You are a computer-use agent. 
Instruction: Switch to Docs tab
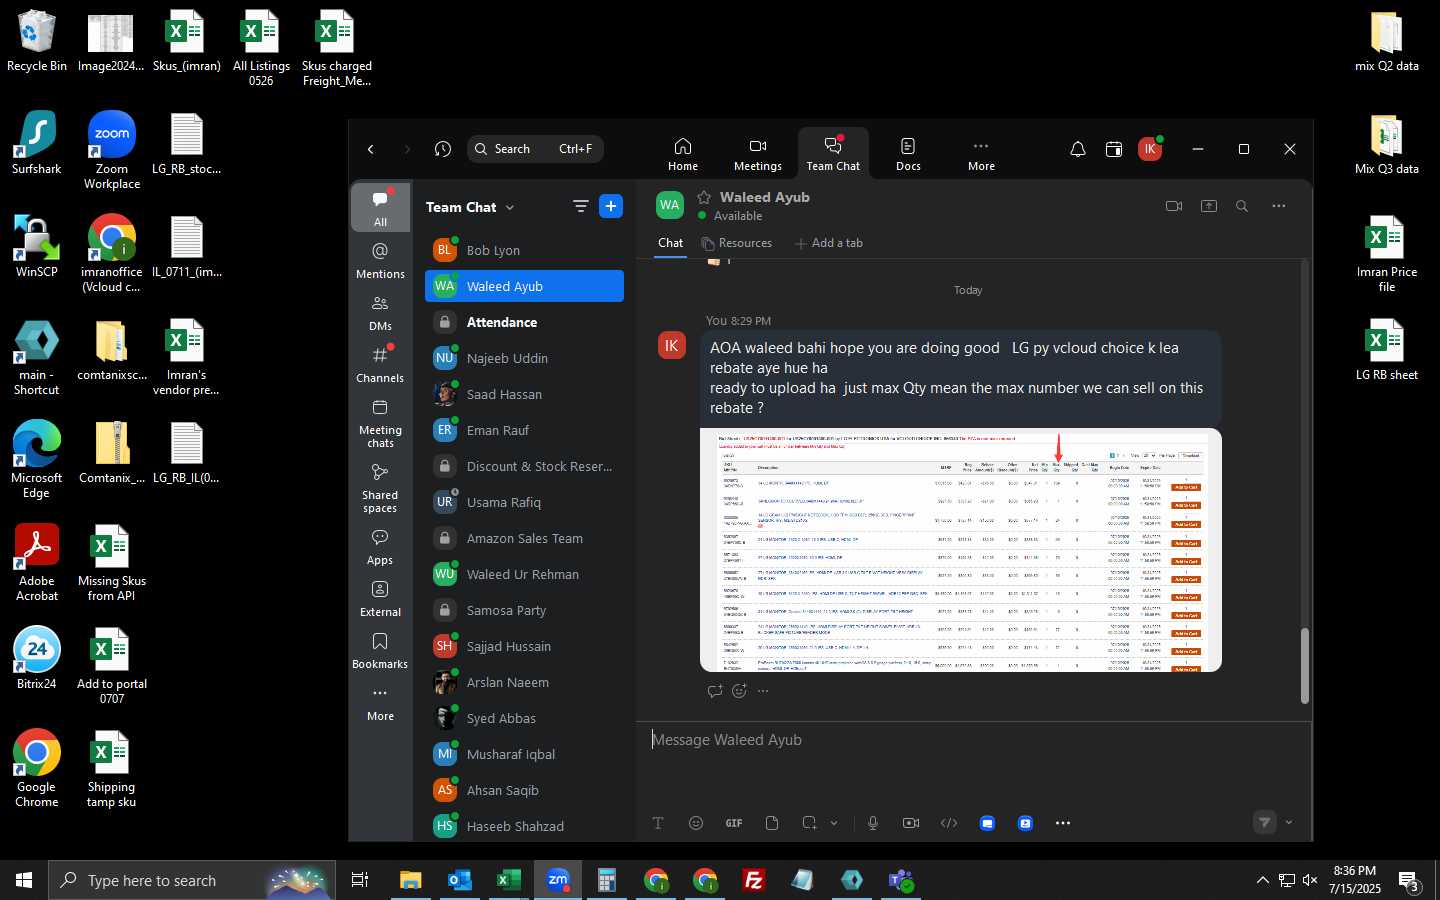click(908, 154)
